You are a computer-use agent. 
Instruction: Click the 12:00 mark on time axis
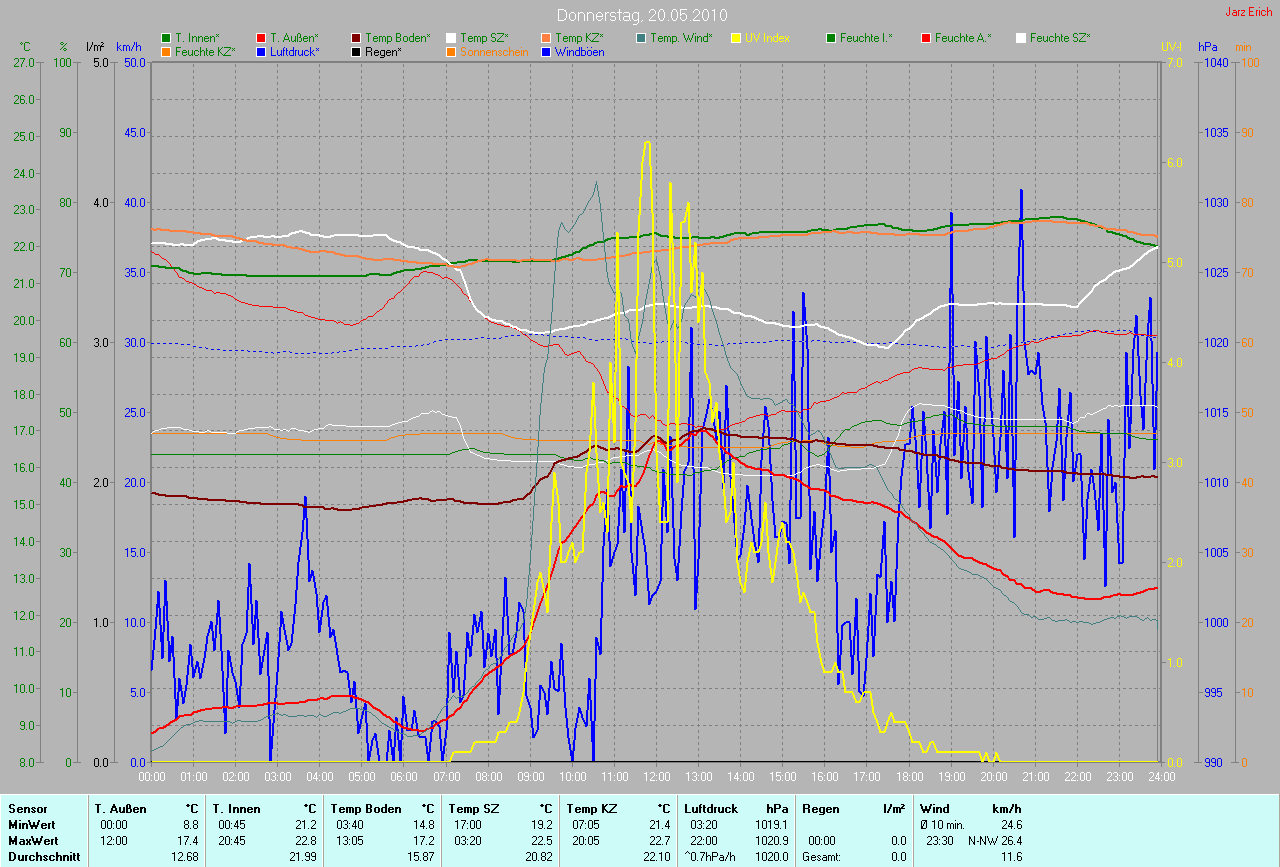656,775
